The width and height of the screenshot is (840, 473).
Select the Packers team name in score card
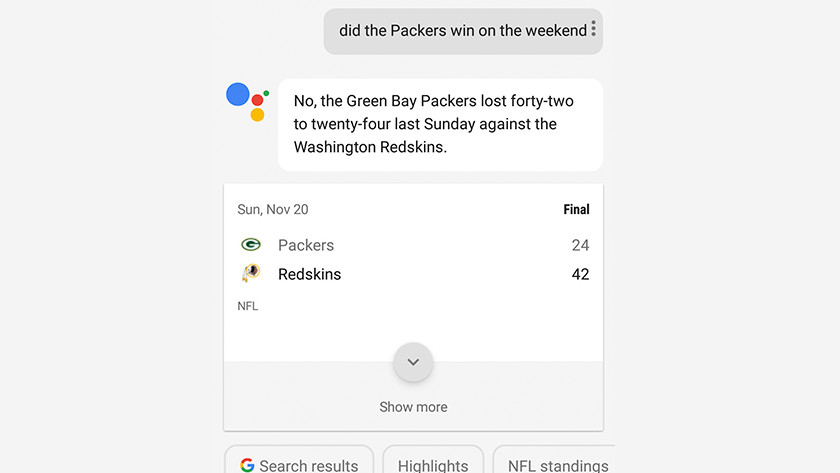click(306, 245)
